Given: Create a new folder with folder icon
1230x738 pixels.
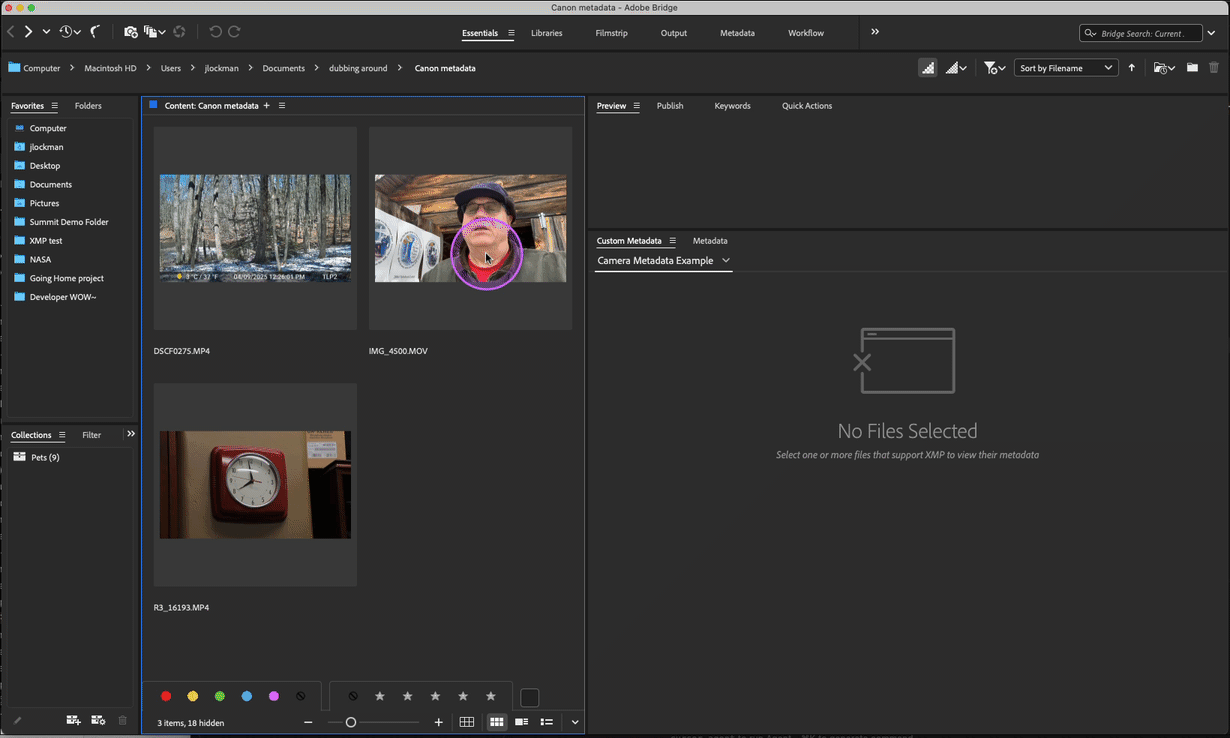Looking at the screenshot, I should (x=1192, y=68).
